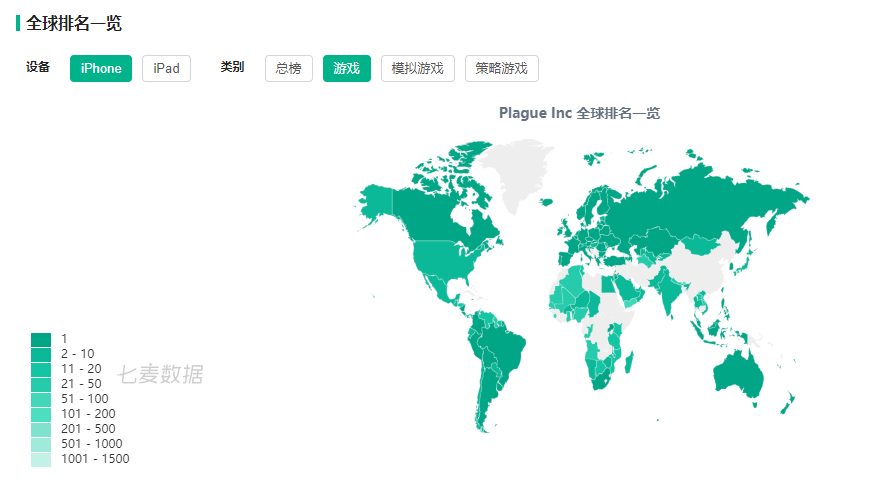874x482 pixels.
Task: Click the 51 - 100 legend swatch
Action: tap(41, 399)
